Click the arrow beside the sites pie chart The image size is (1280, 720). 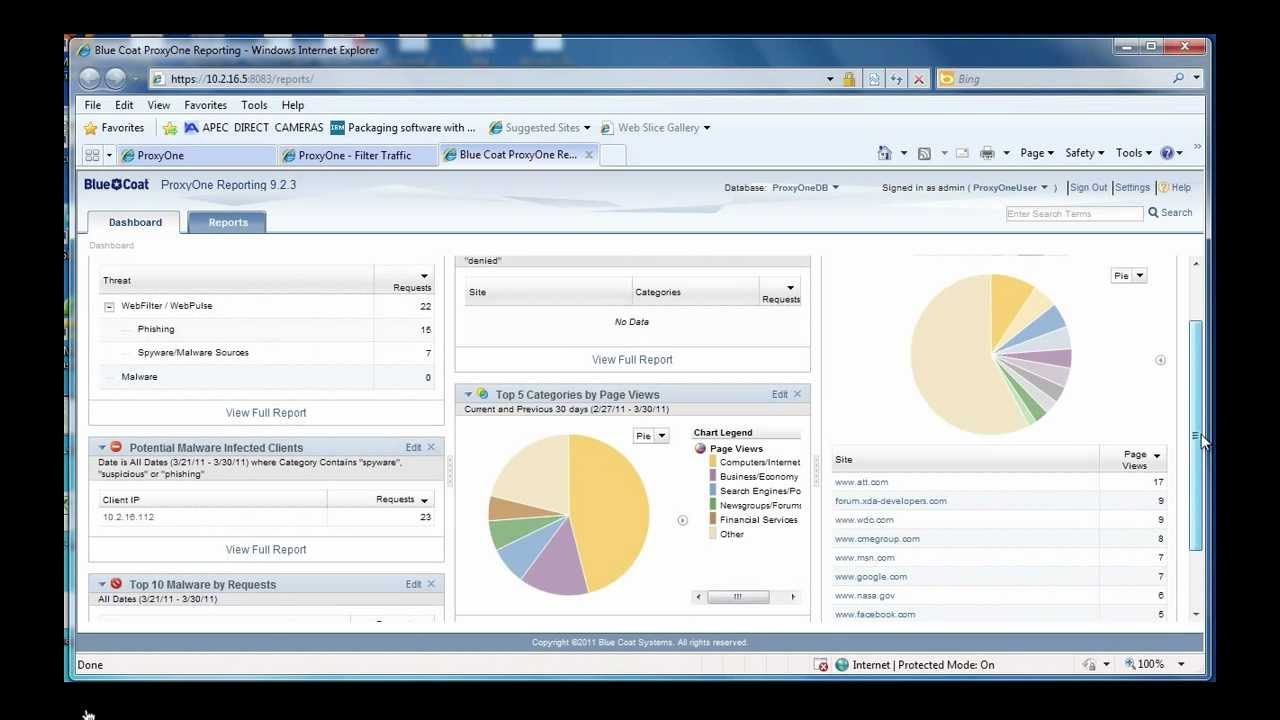point(1160,360)
